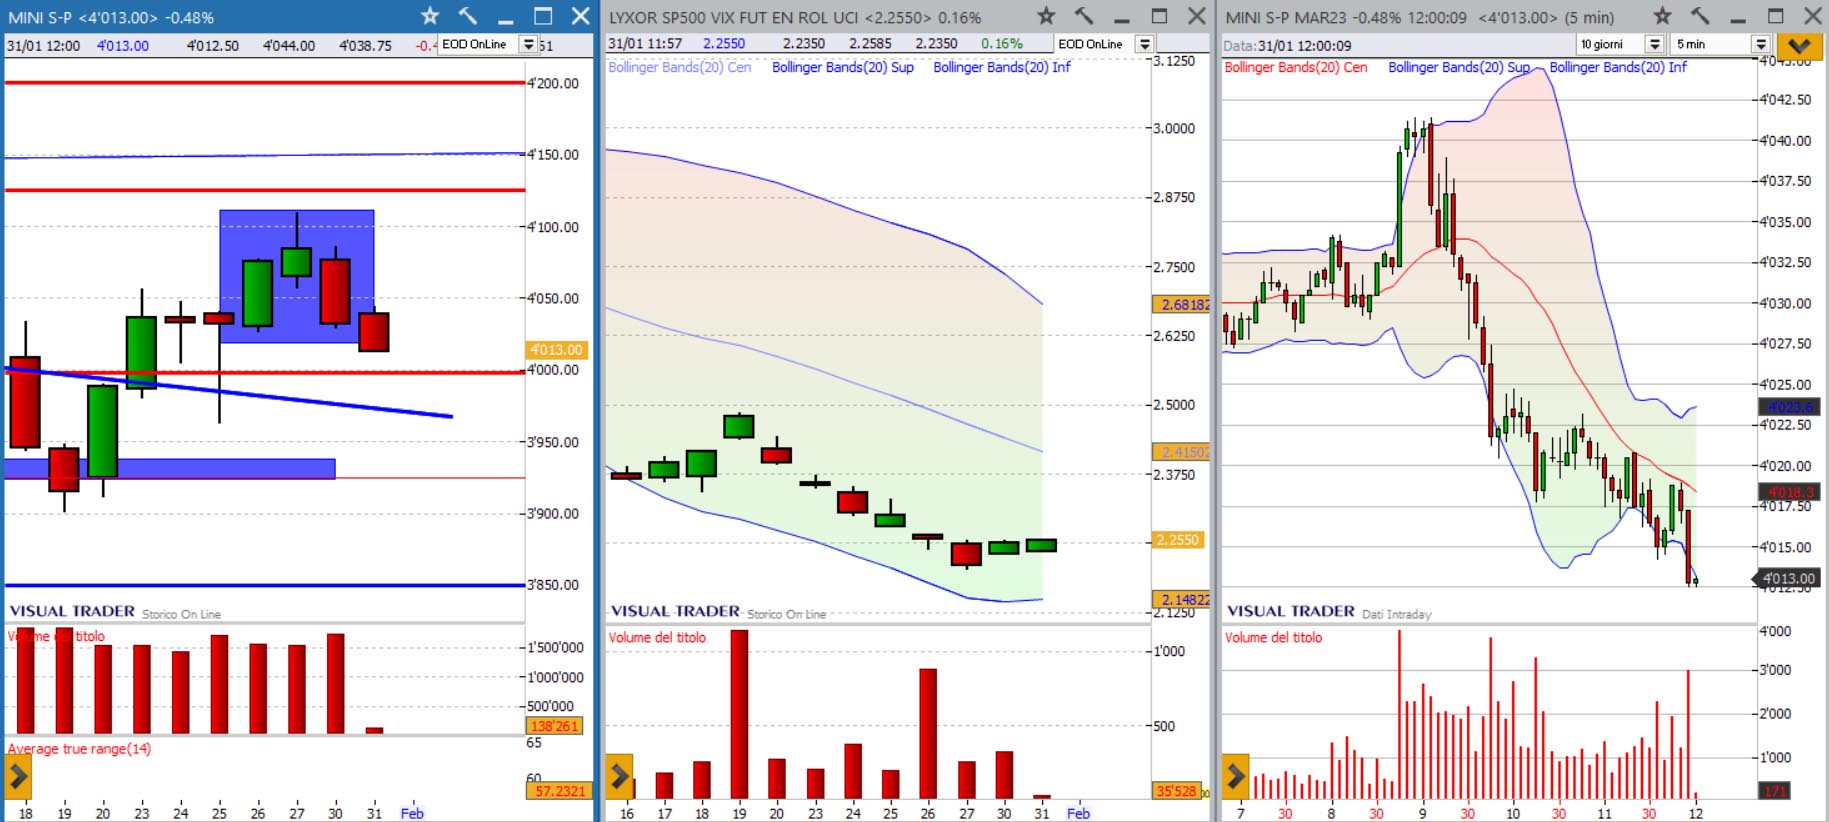Image resolution: width=1829 pixels, height=822 pixels.
Task: Click the orange chevron button in the MAR23 window
Action: click(1799, 45)
